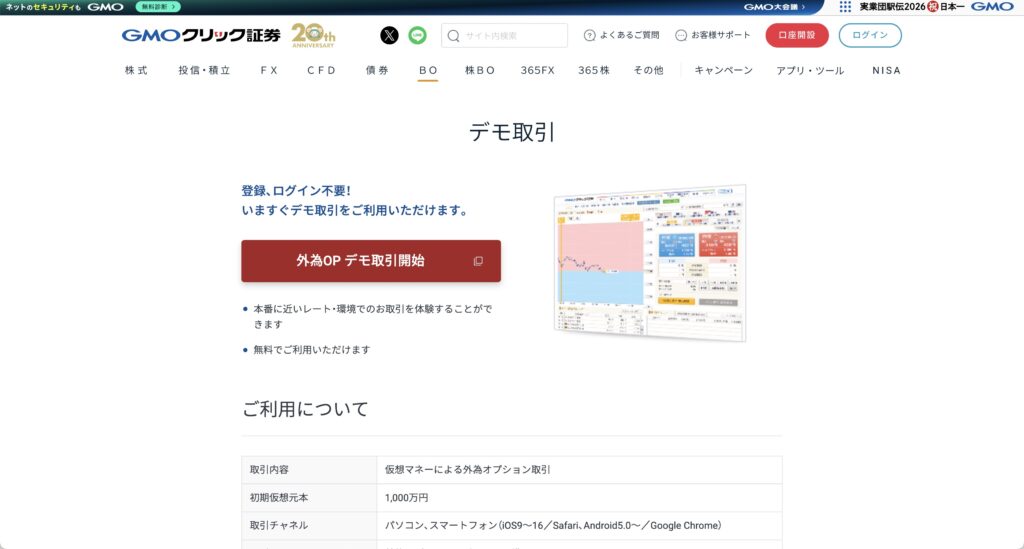Open the LINE social icon
Viewport: 1024px width, 549px height.
tap(417, 35)
